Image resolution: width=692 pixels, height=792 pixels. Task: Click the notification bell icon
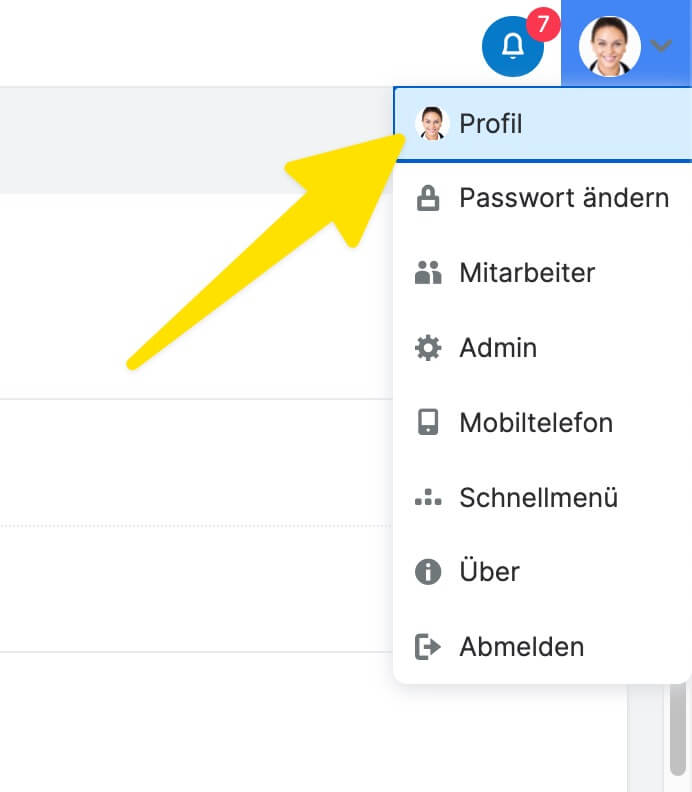(x=512, y=46)
